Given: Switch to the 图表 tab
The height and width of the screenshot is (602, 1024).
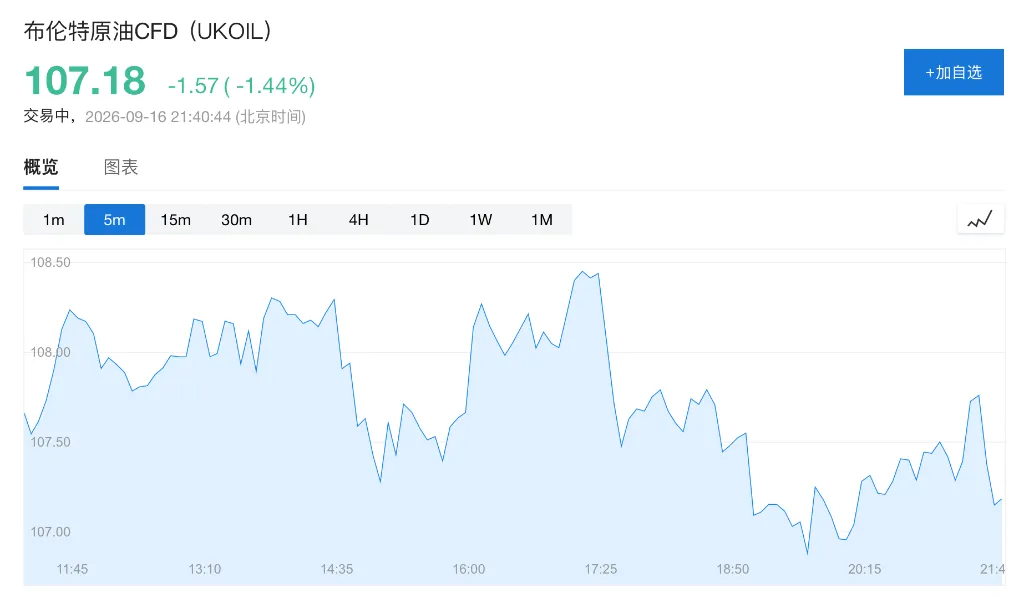Looking at the screenshot, I should pos(121,167).
